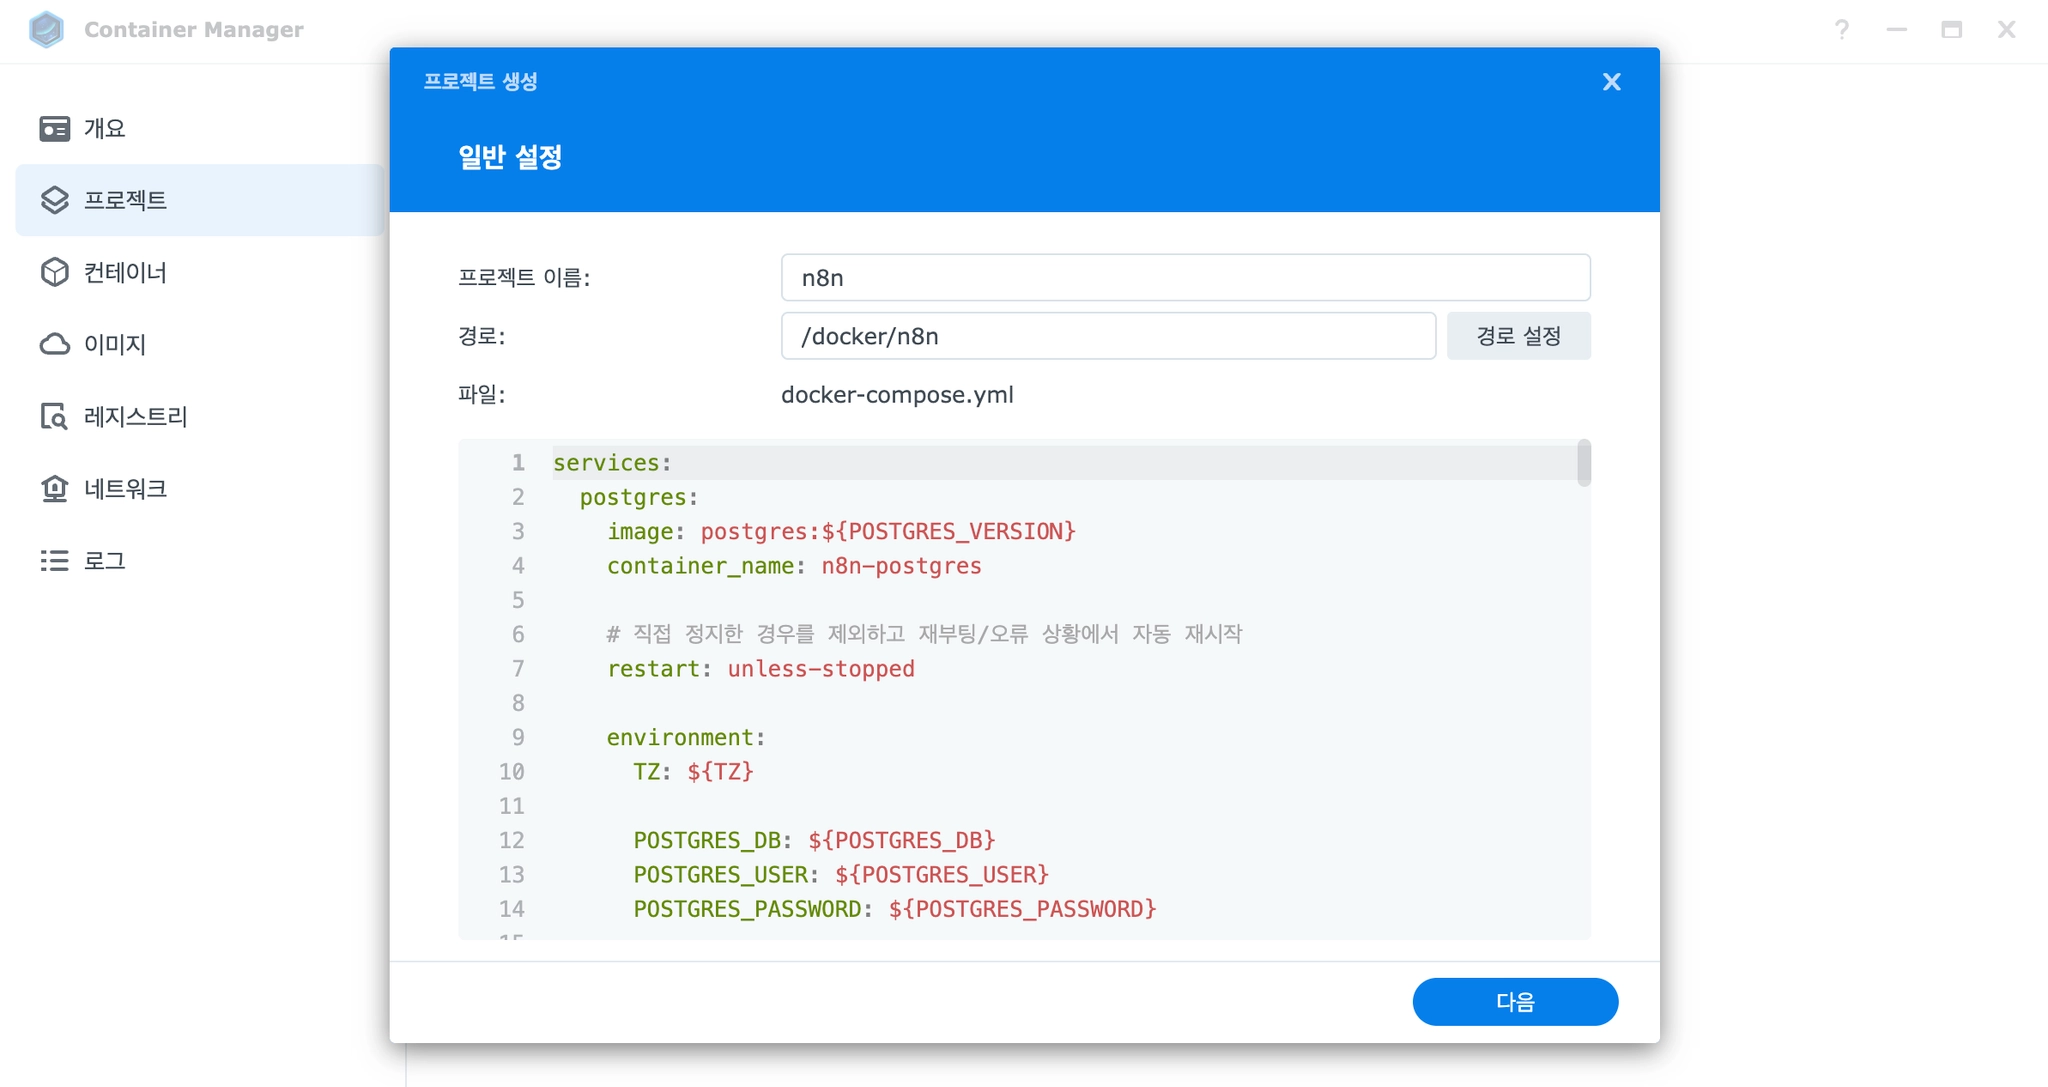
Task: Navigate to the 네트워크 menu item
Action: point(200,488)
